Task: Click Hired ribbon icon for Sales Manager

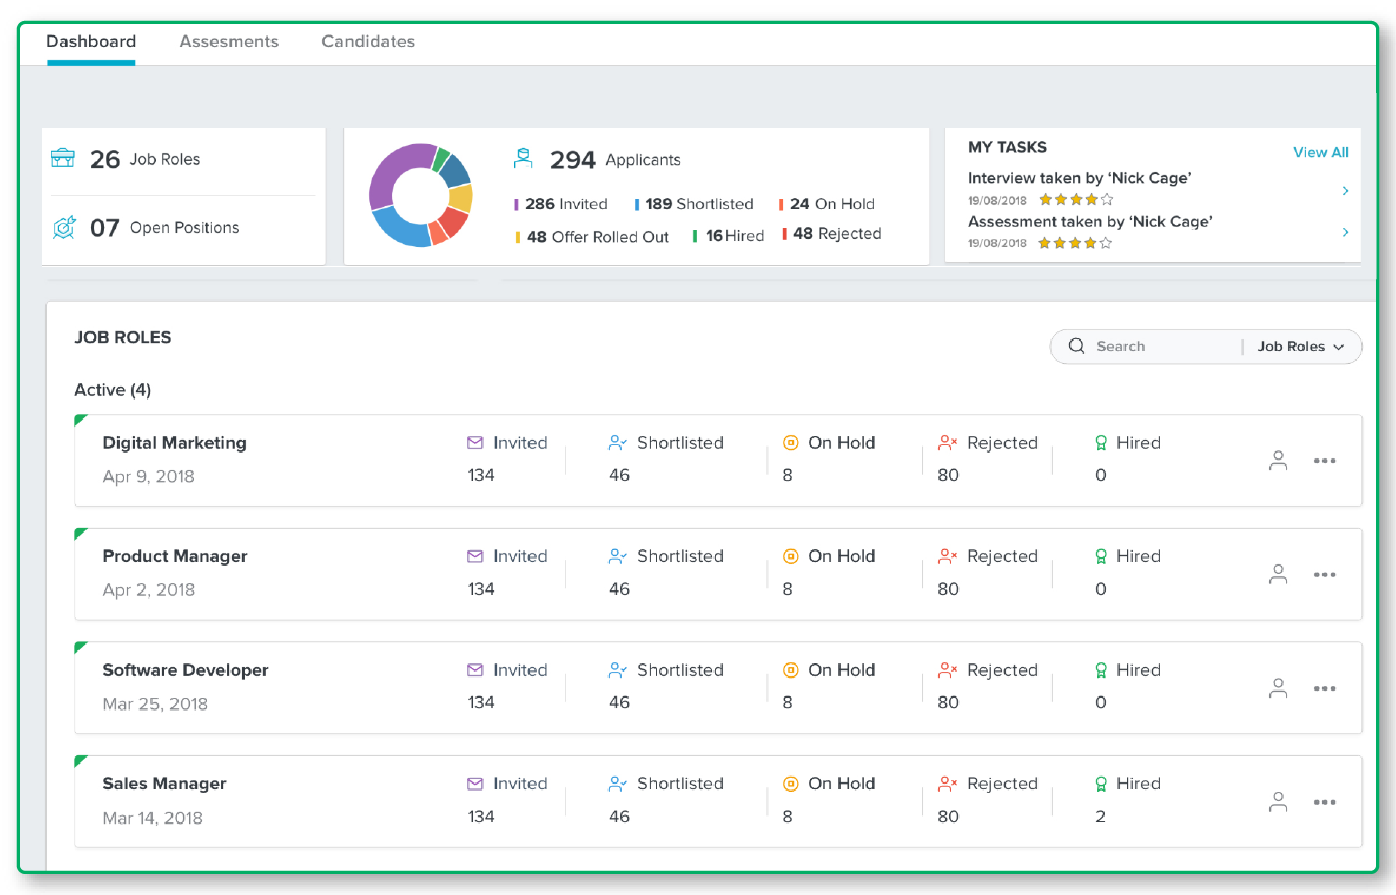Action: tap(1101, 784)
